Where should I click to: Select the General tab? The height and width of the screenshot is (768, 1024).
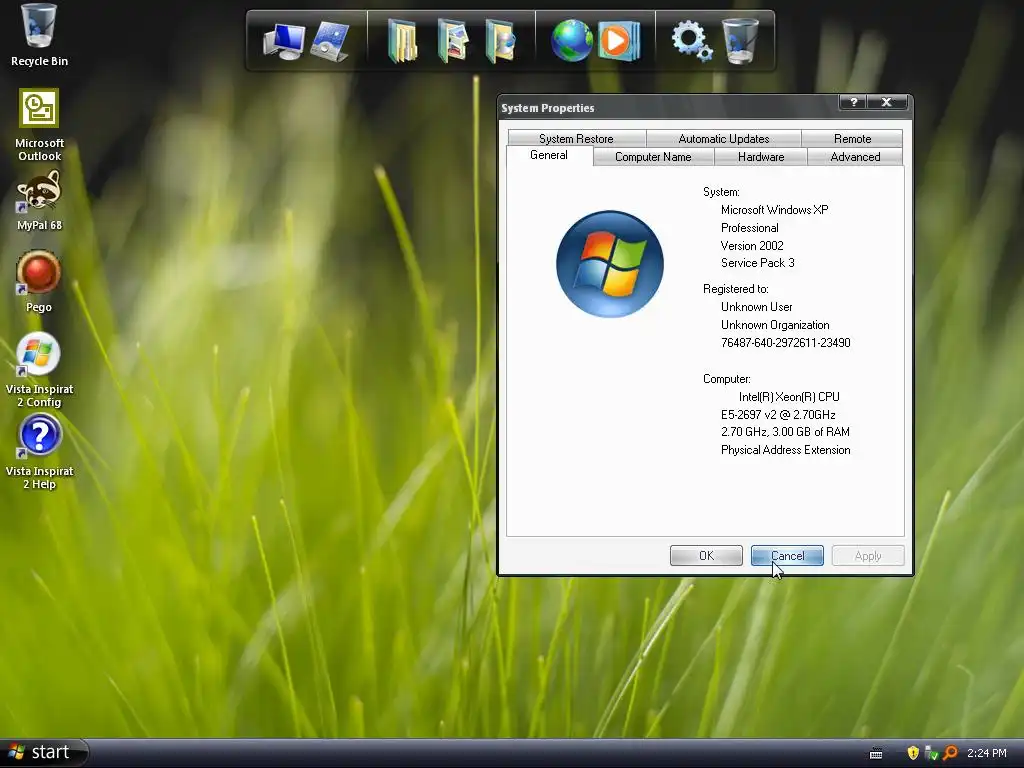549,155
